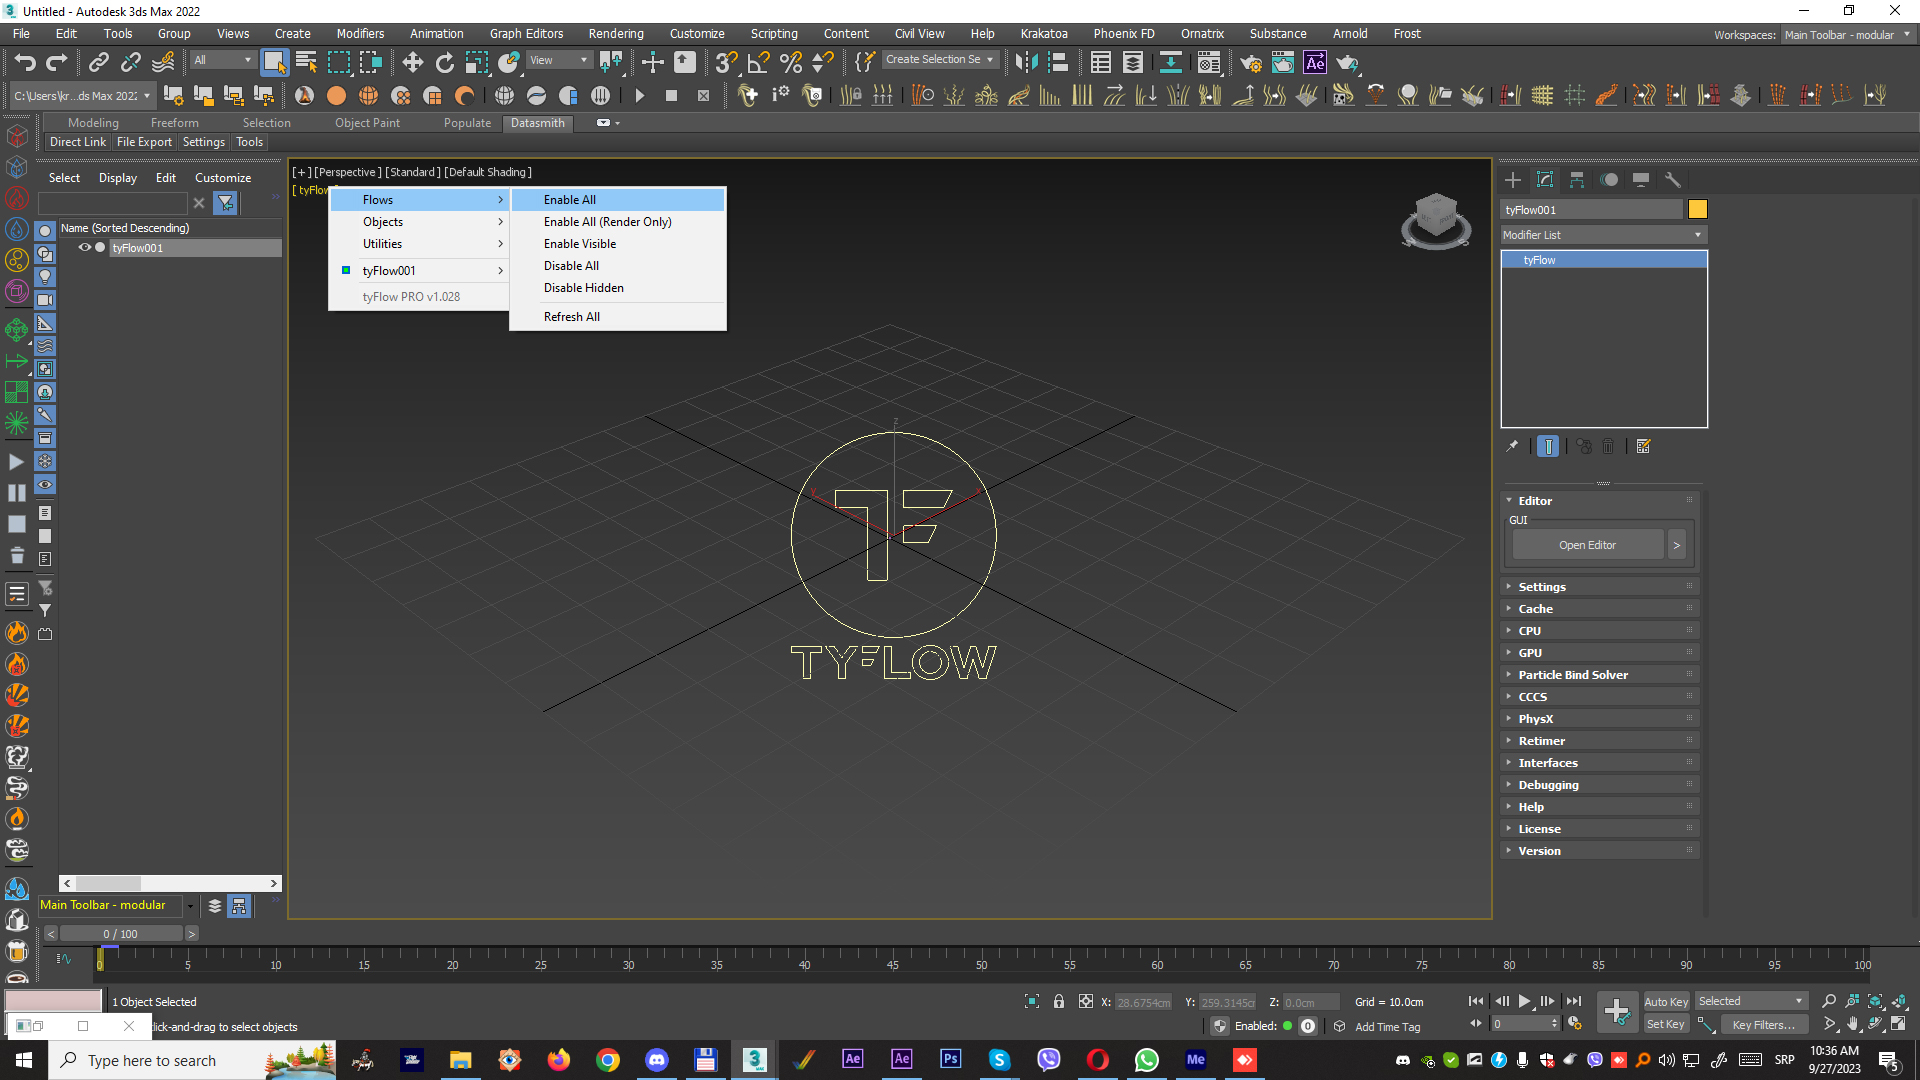This screenshot has width=1920, height=1080.
Task: Toggle show end result in modifier stack
Action: 1548,446
